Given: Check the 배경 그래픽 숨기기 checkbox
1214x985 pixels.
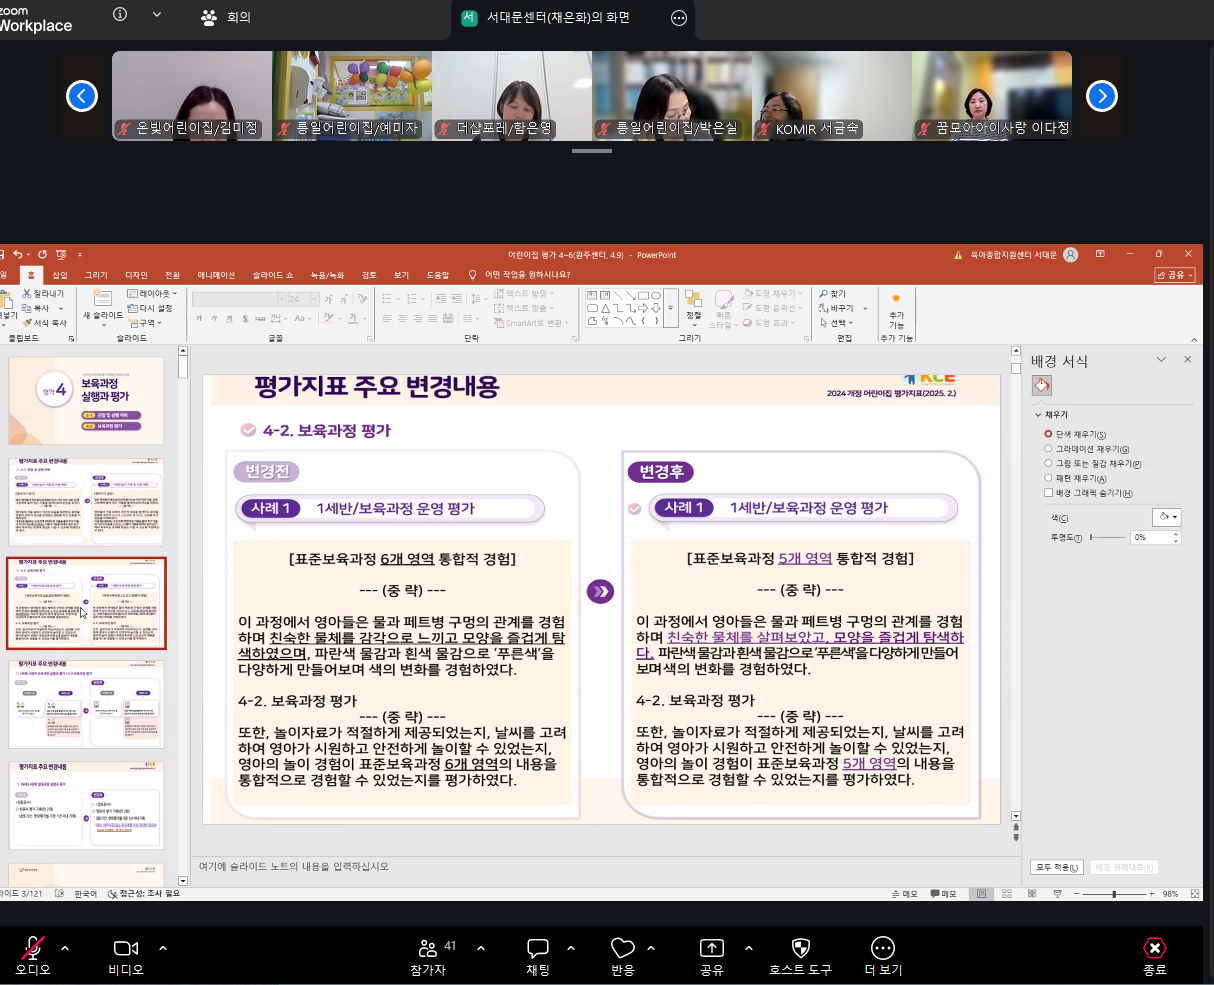Looking at the screenshot, I should tap(1048, 493).
